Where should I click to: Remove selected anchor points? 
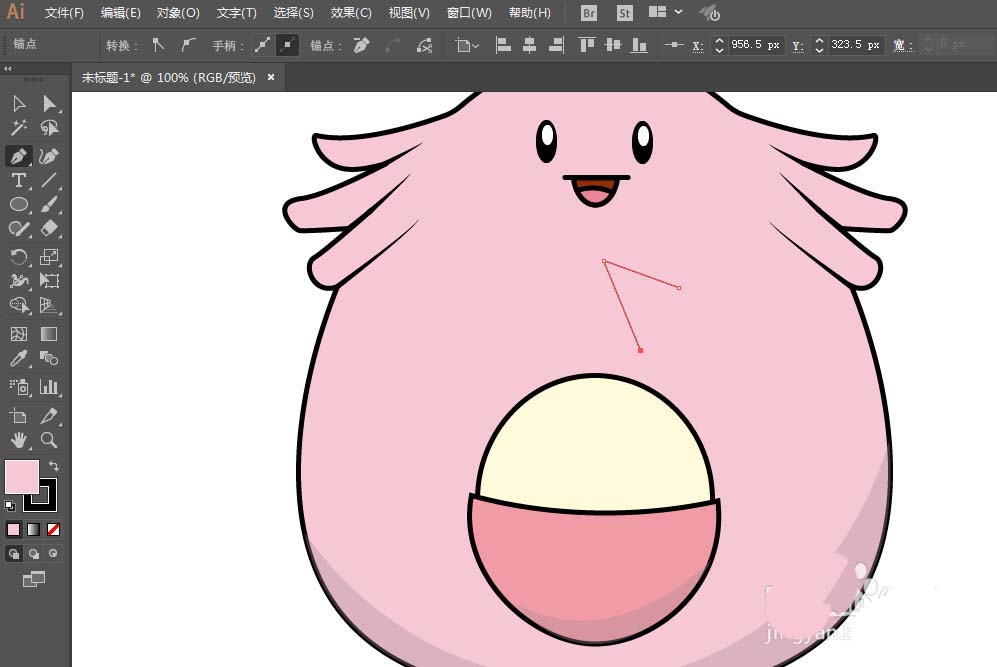click(362, 45)
